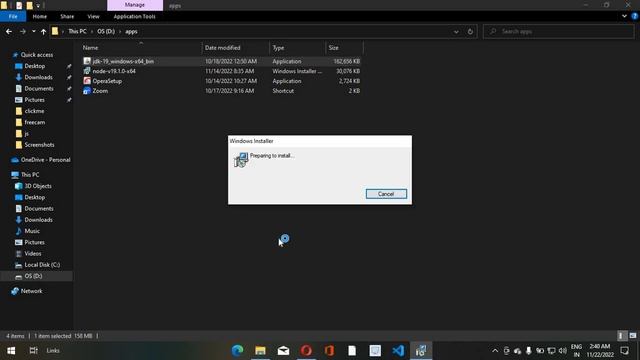Viewport: 640px width, 360px height.
Task: Open File Explorer taskbar icon
Action: pos(260,351)
